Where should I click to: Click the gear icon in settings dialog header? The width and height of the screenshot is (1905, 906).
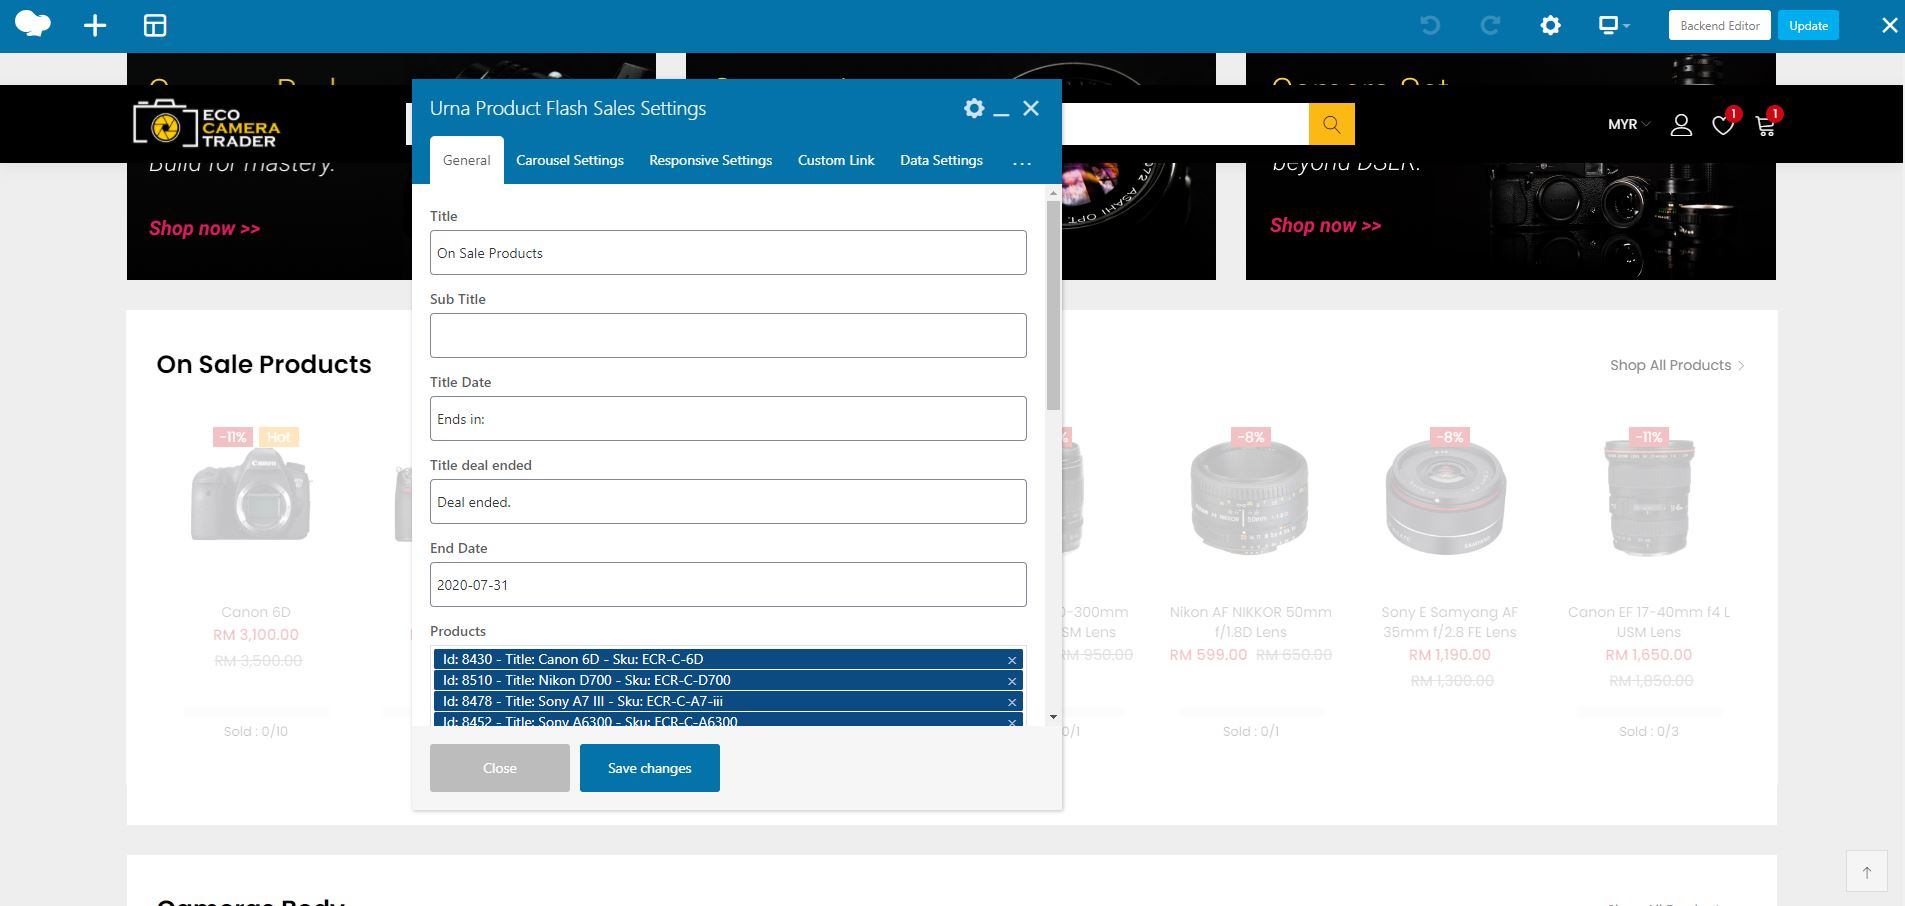click(973, 109)
